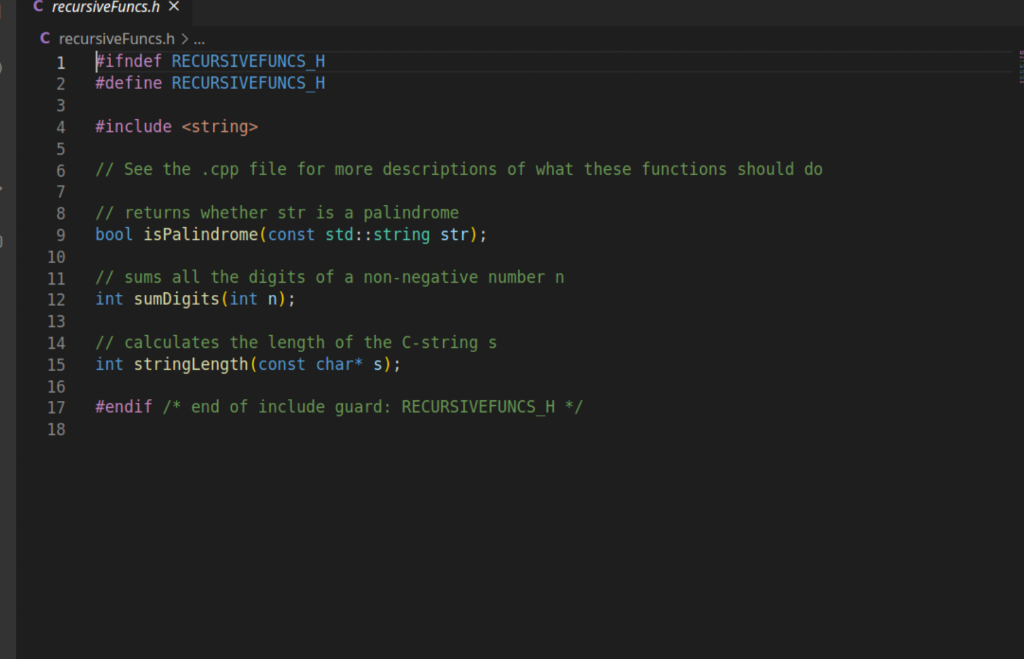The width and height of the screenshot is (1024, 659).
Task: Close the recursiveFuncs.h editor tab
Action: pos(174,6)
